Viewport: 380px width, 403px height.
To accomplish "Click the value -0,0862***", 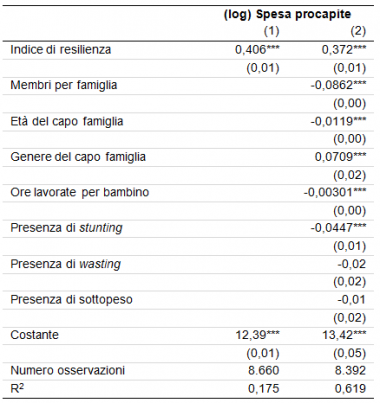I will click(x=338, y=85).
